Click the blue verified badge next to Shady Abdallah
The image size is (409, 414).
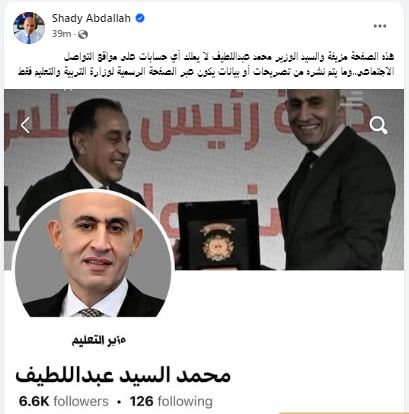140,18
